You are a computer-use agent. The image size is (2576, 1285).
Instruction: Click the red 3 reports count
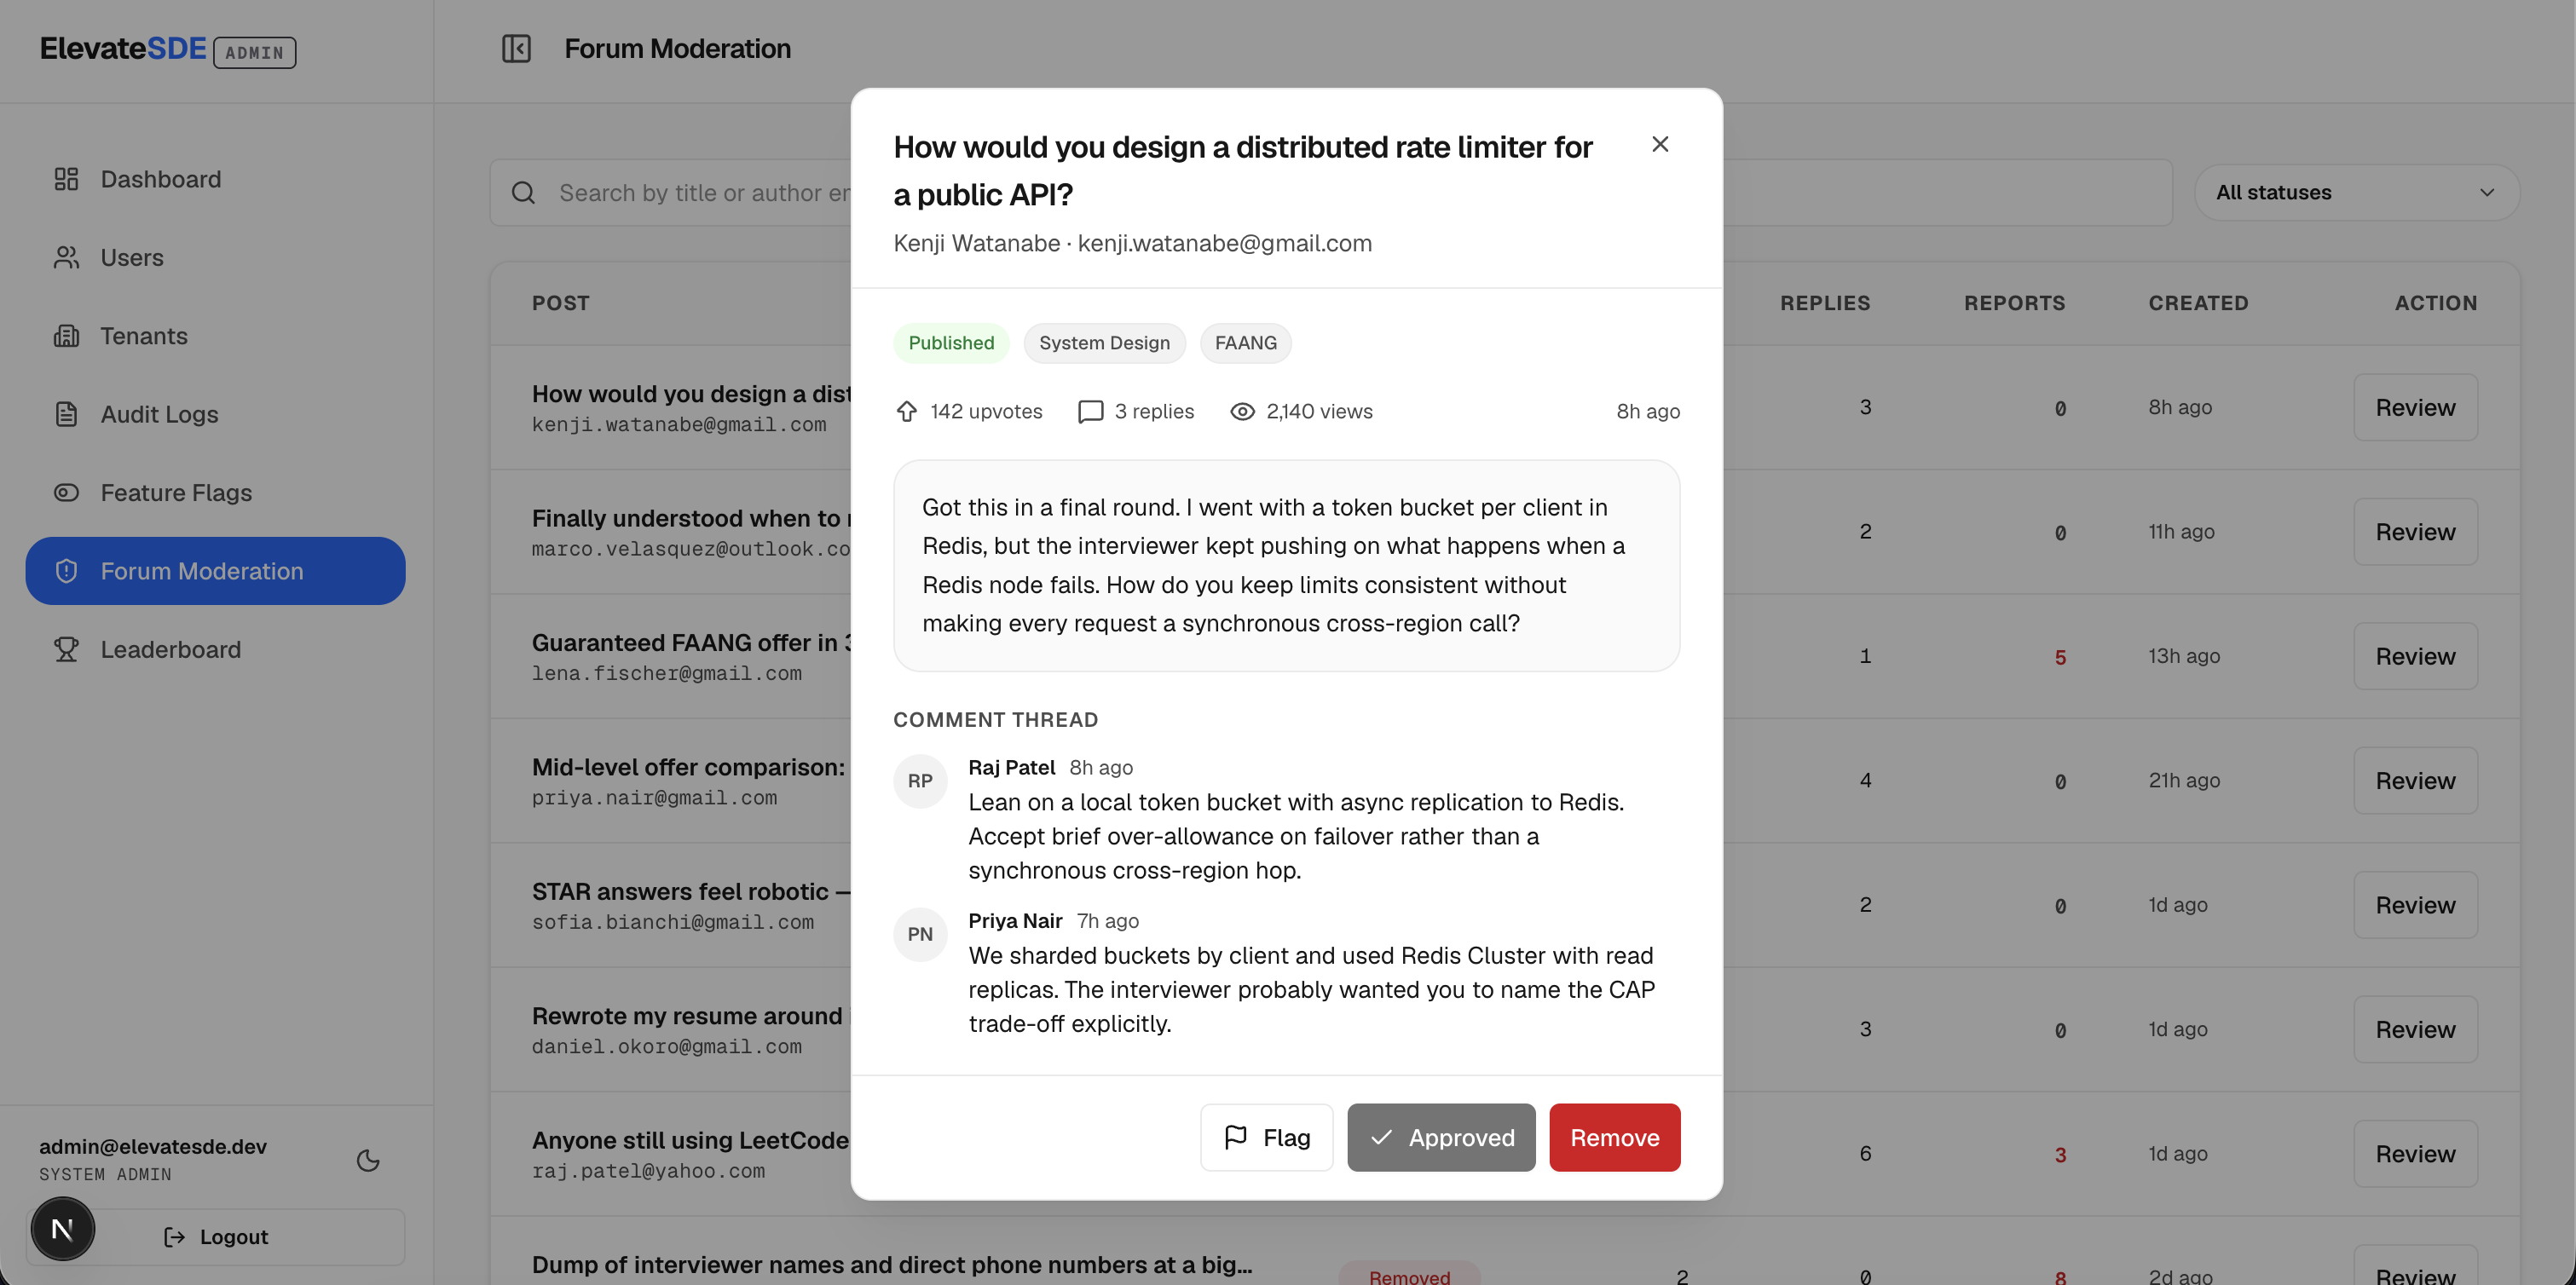[2060, 1155]
